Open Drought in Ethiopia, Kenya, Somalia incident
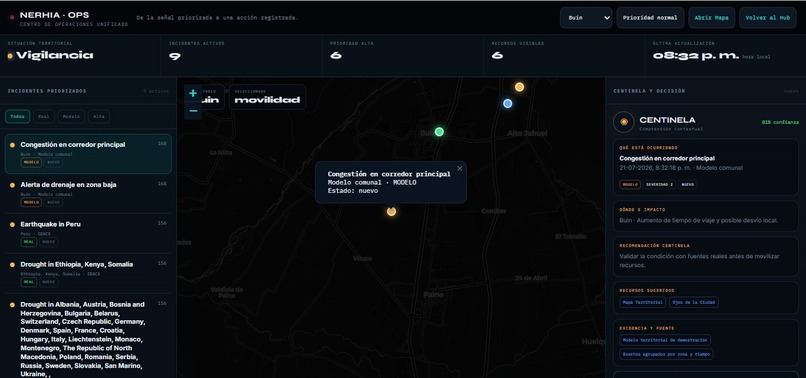This screenshot has height=378, width=806. (88, 273)
